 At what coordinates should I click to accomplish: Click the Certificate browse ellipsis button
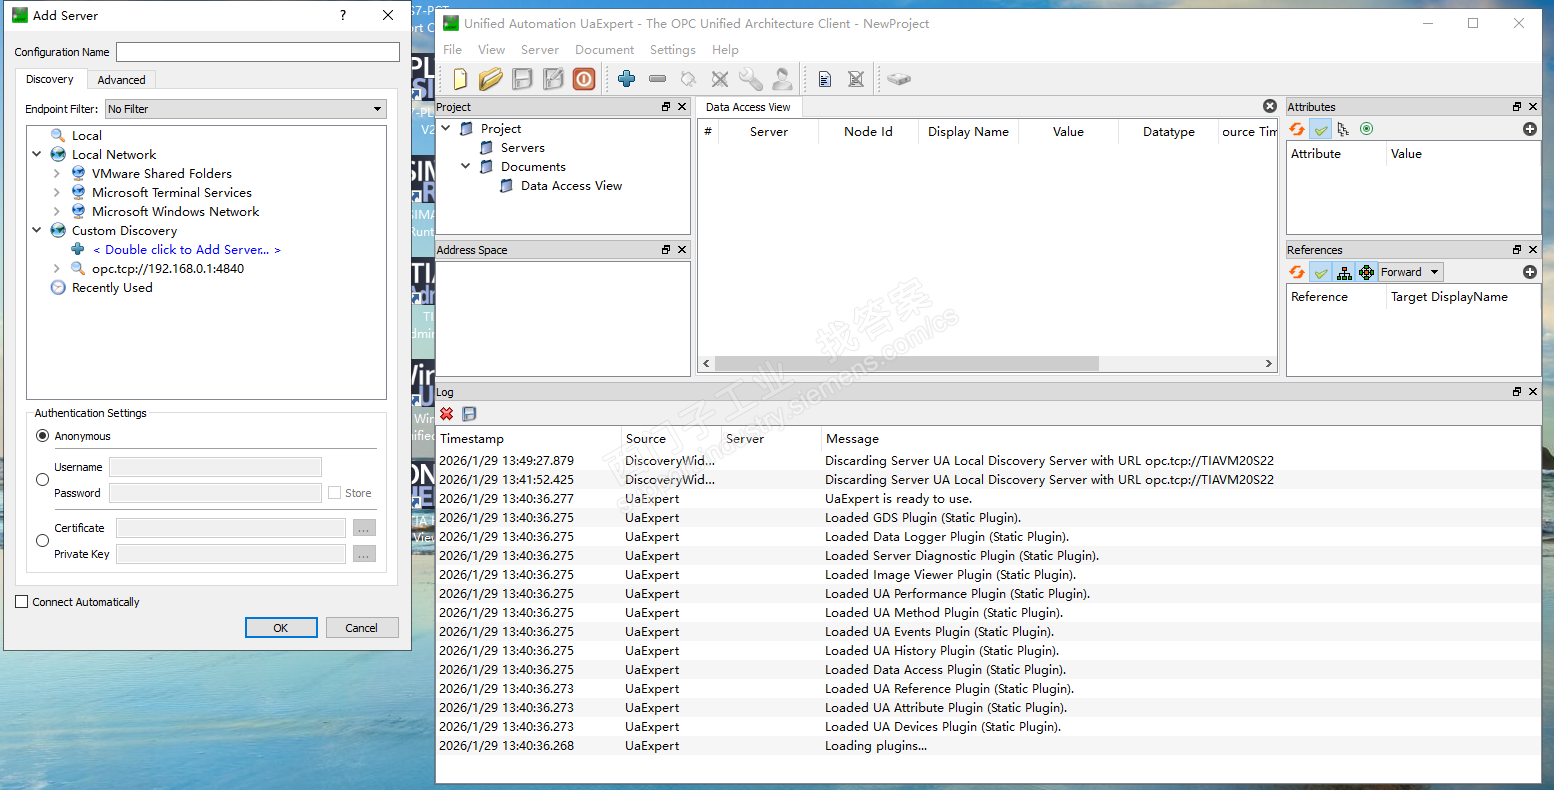364,528
